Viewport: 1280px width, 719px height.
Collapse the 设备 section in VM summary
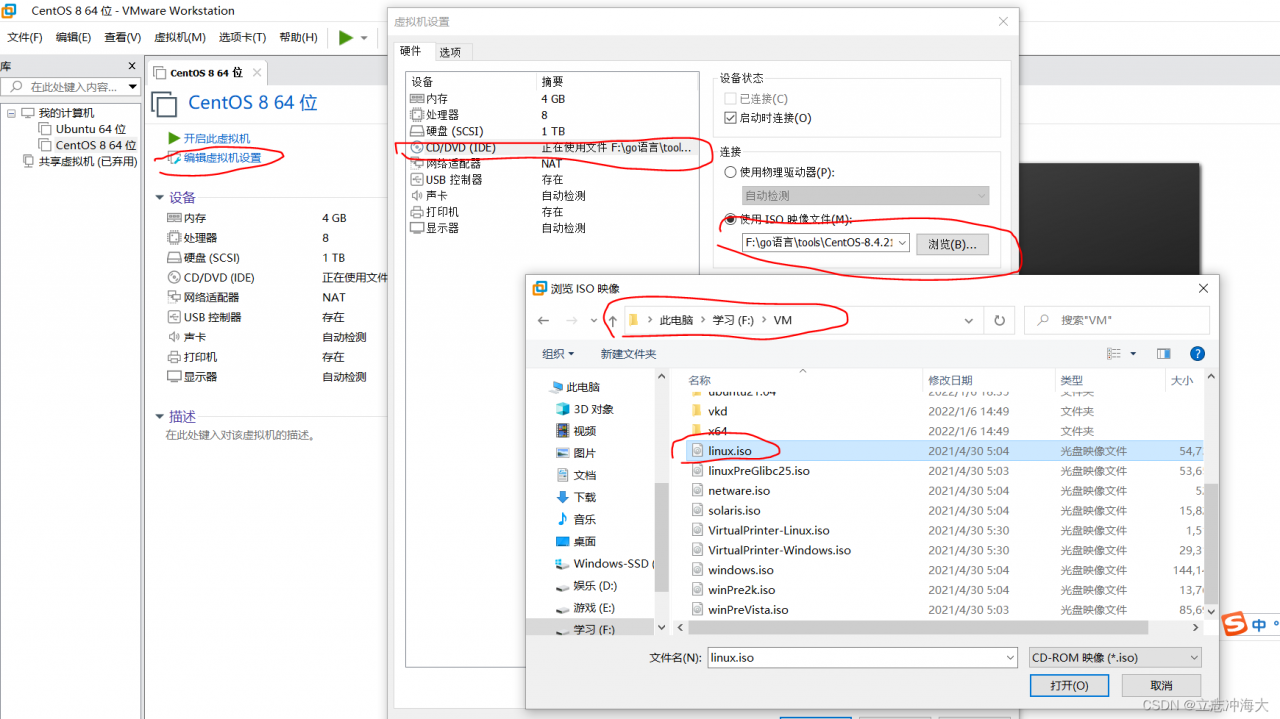point(159,198)
